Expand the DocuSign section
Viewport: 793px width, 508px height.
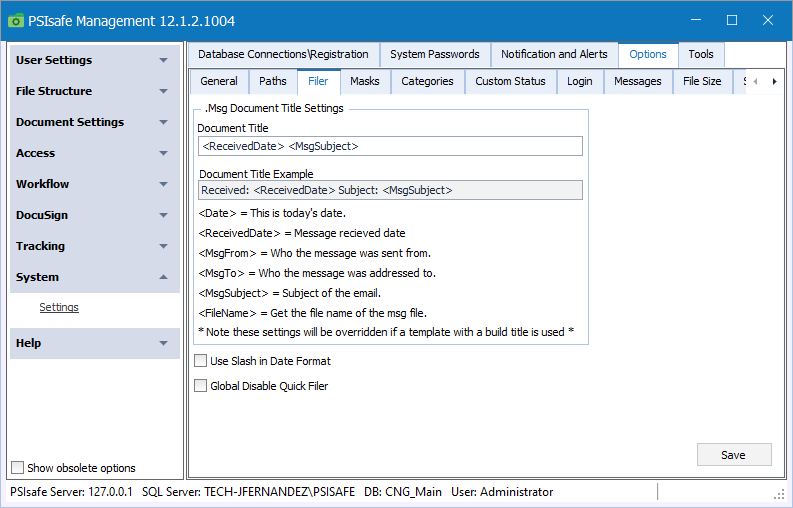coord(95,215)
